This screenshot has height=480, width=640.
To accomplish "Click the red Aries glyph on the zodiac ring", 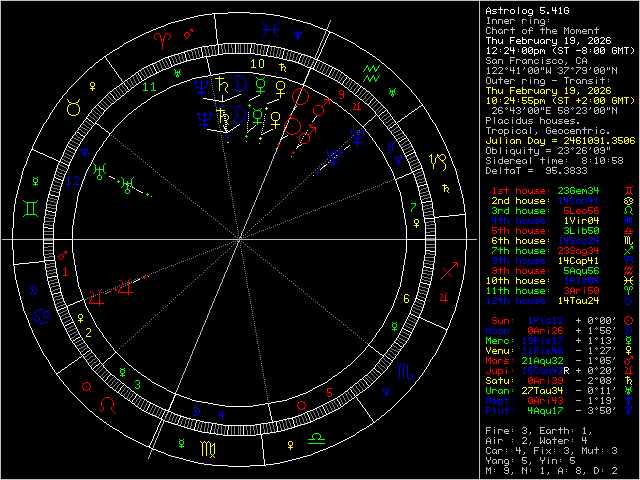I will pyautogui.click(x=160, y=42).
